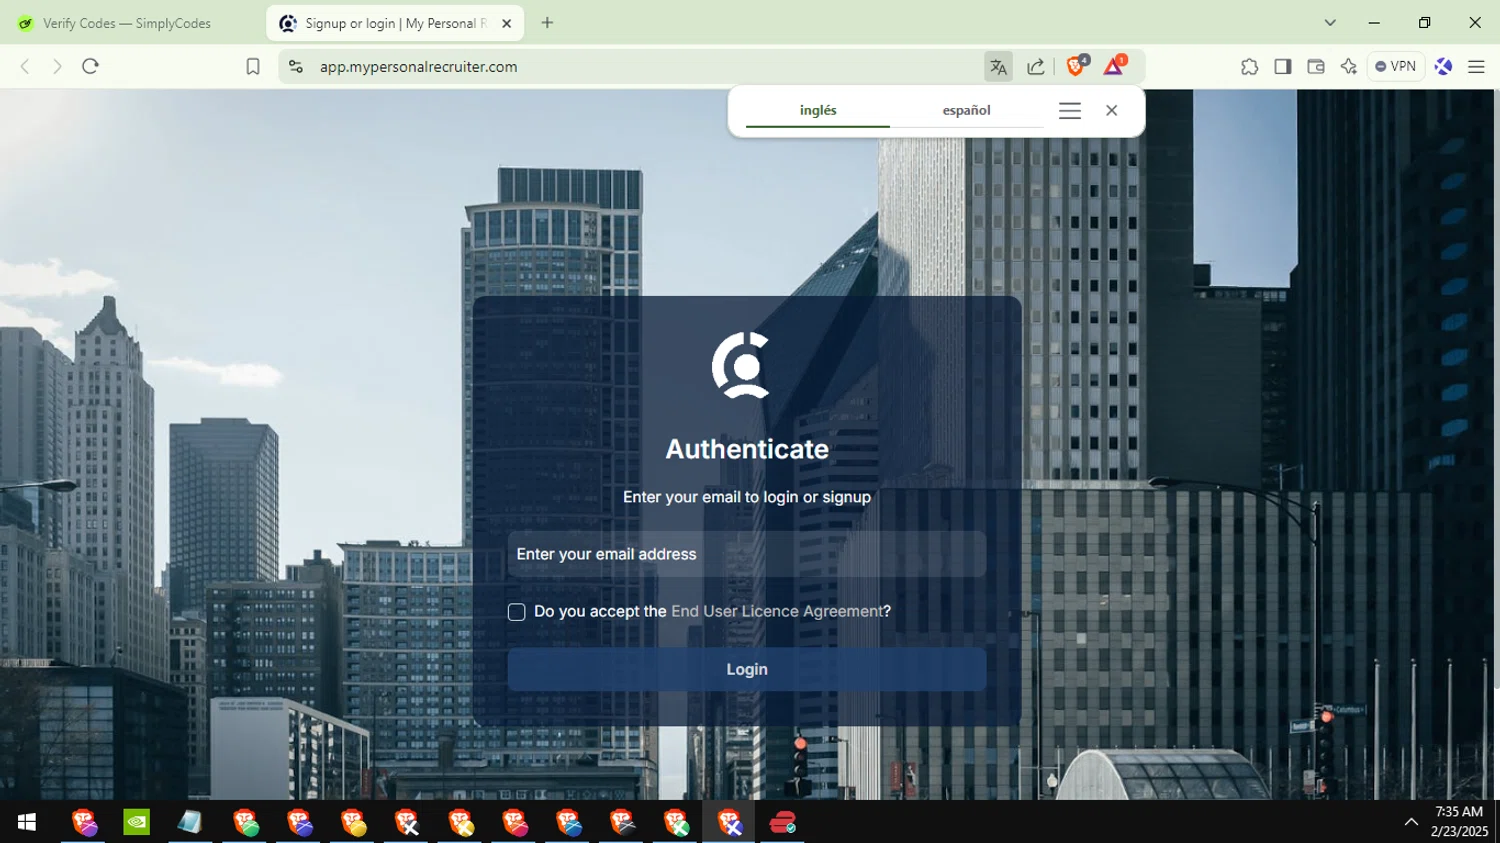Show hidden system tray icons

[x=1411, y=822]
